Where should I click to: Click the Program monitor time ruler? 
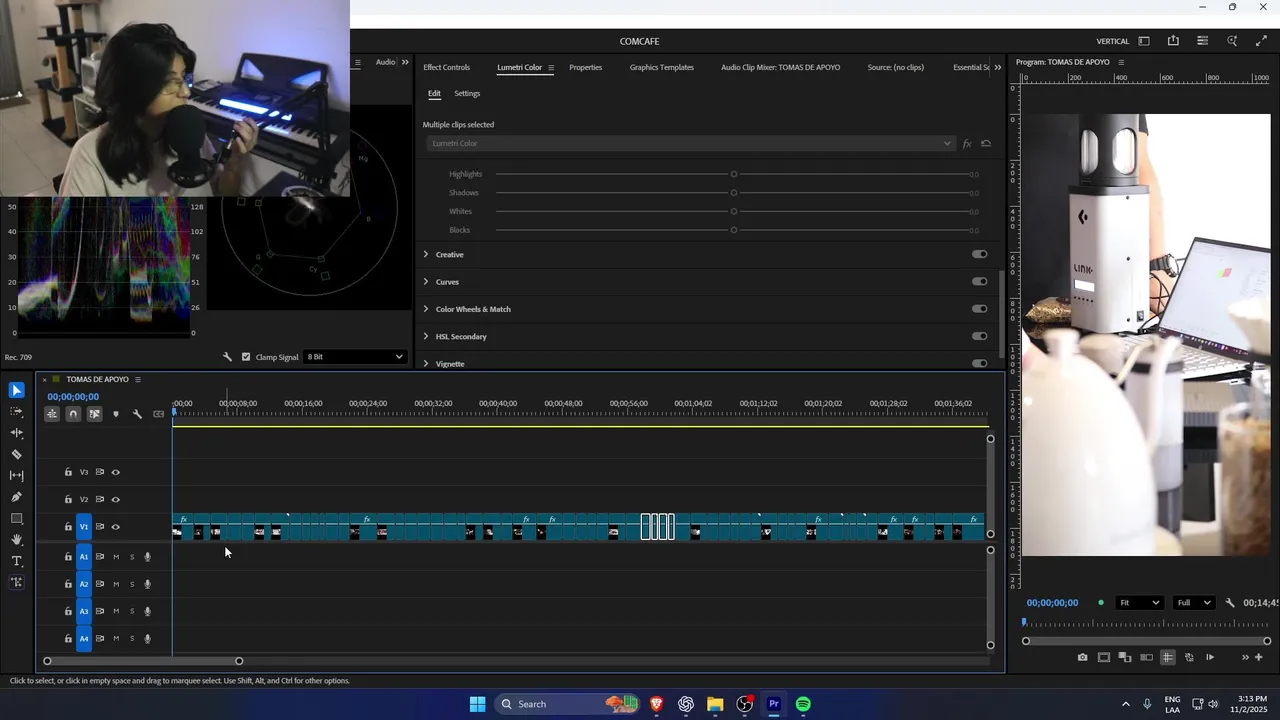pyautogui.click(x=1146, y=623)
